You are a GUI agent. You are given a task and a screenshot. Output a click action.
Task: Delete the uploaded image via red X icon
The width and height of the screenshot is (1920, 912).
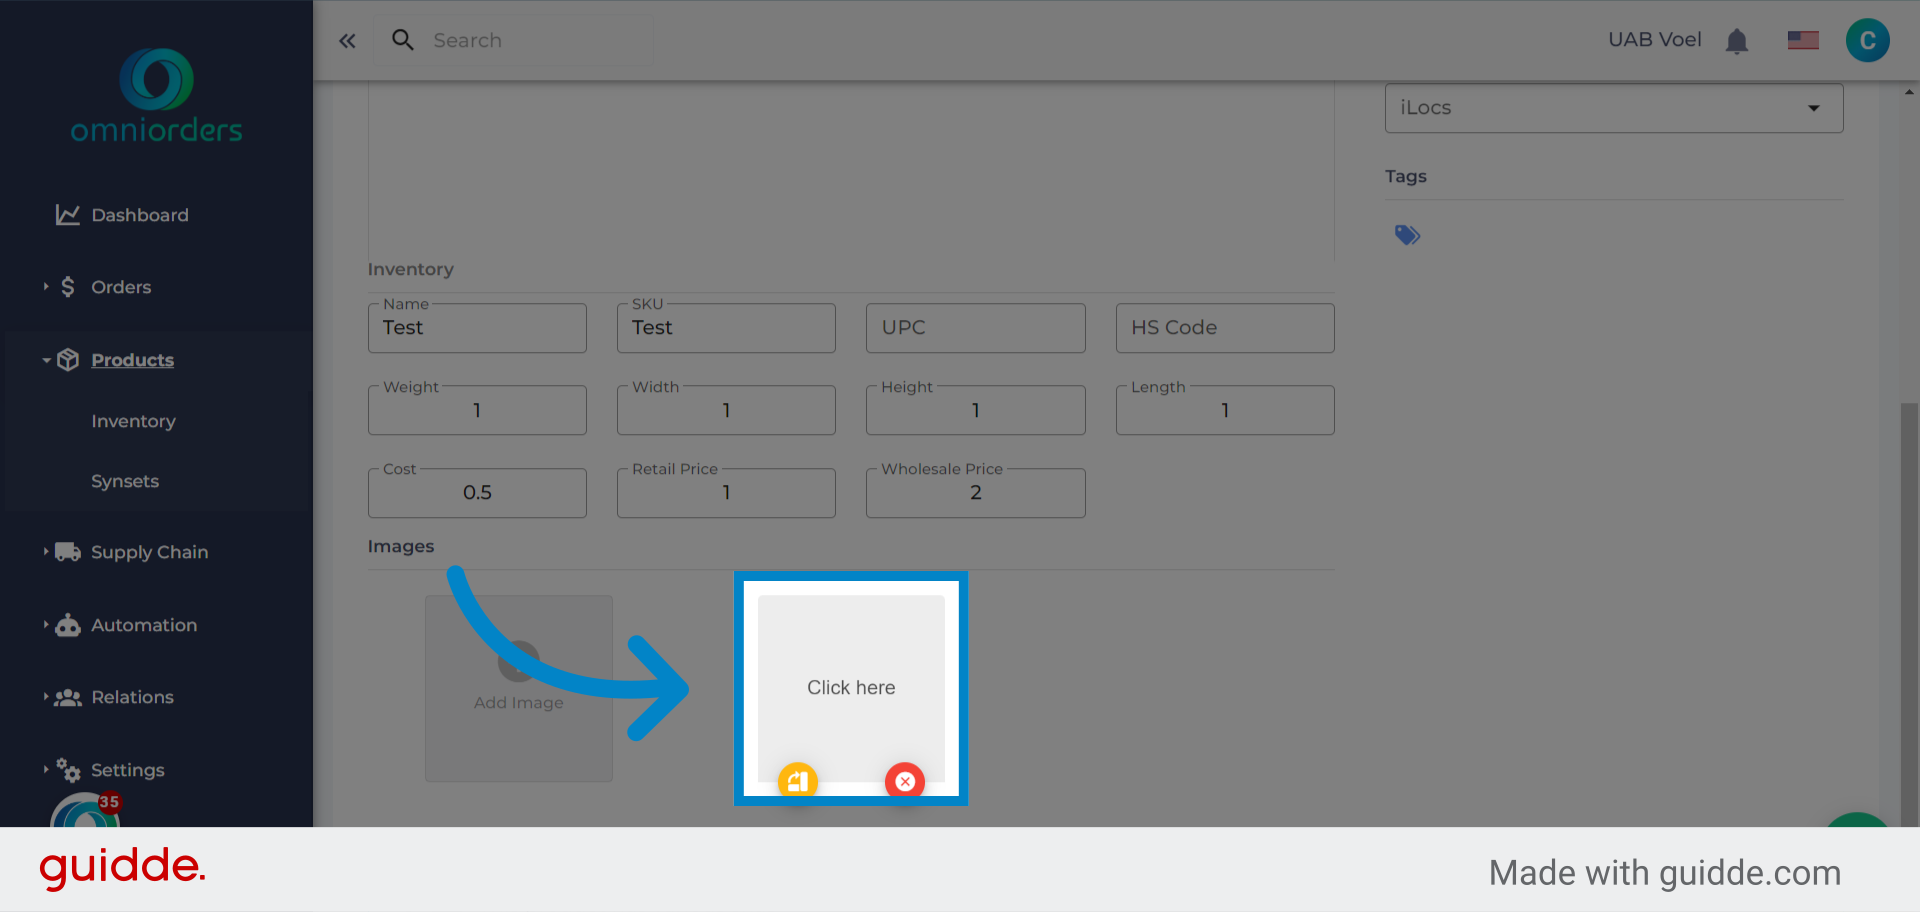click(x=904, y=781)
